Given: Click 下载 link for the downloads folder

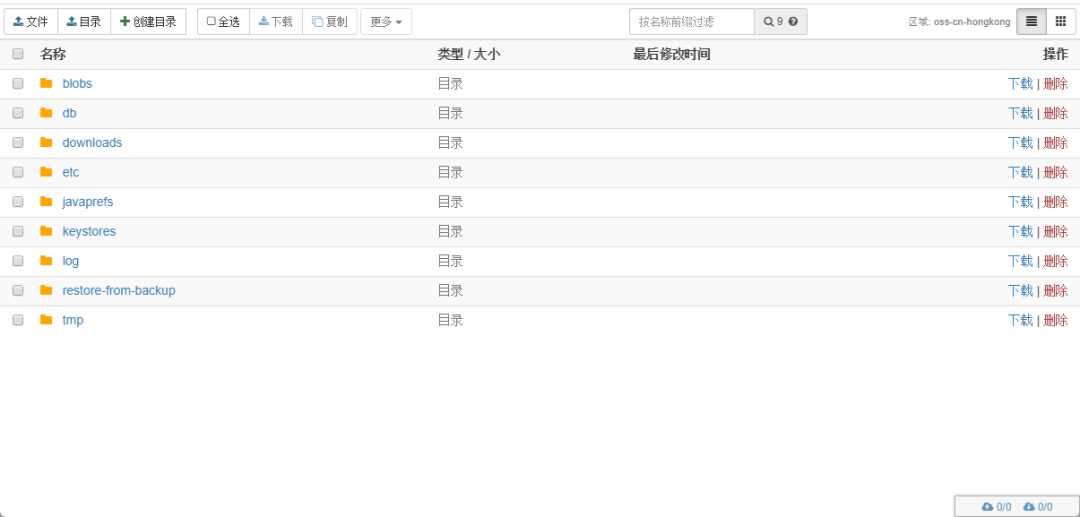Looking at the screenshot, I should point(1020,143).
